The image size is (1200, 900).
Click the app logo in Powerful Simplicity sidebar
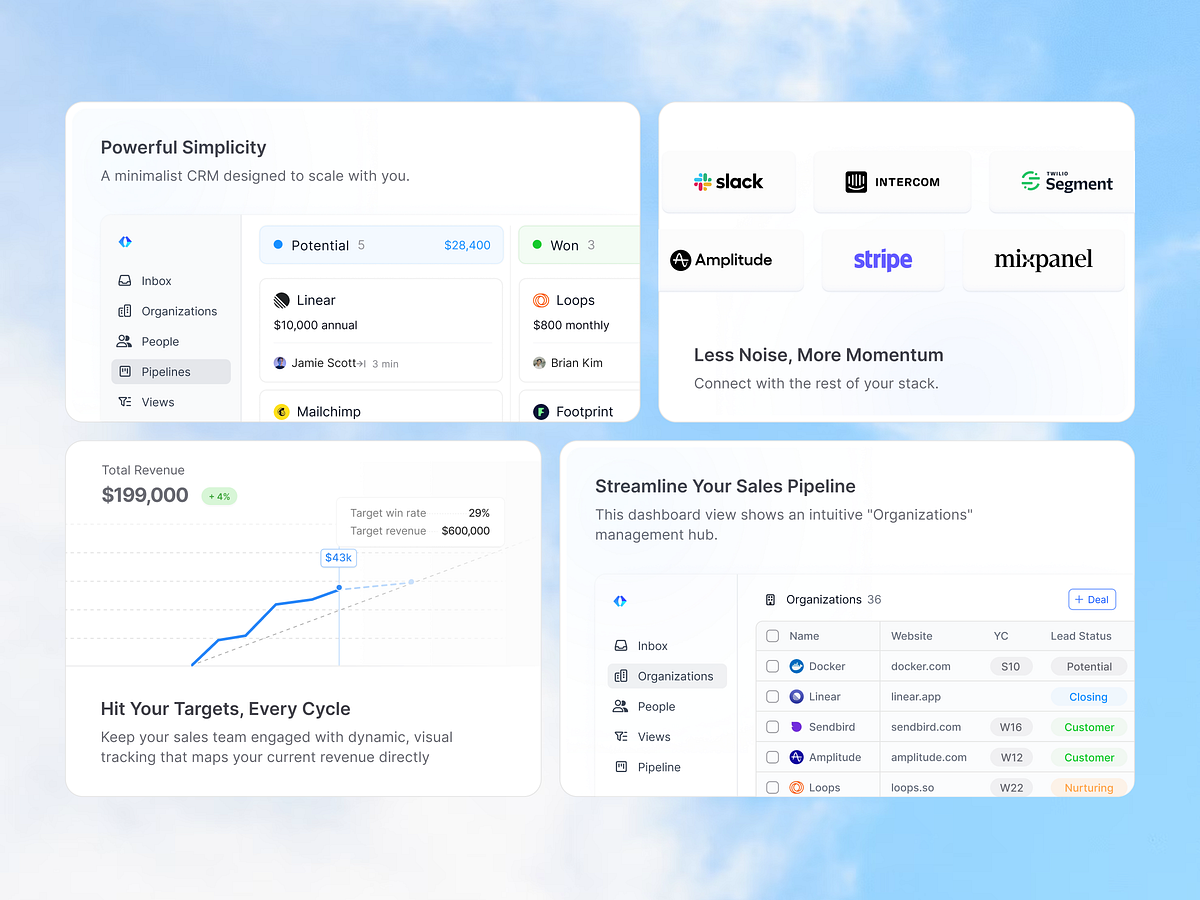click(125, 242)
